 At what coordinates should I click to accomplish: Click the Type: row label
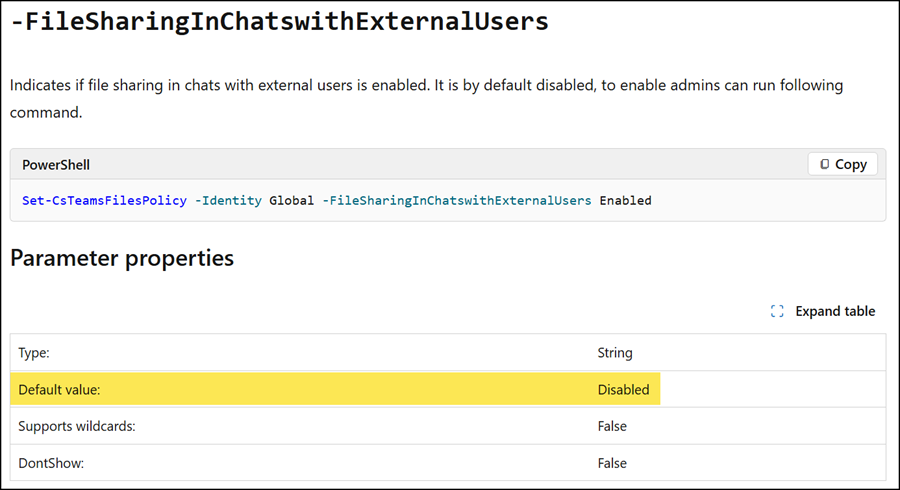pos(34,353)
